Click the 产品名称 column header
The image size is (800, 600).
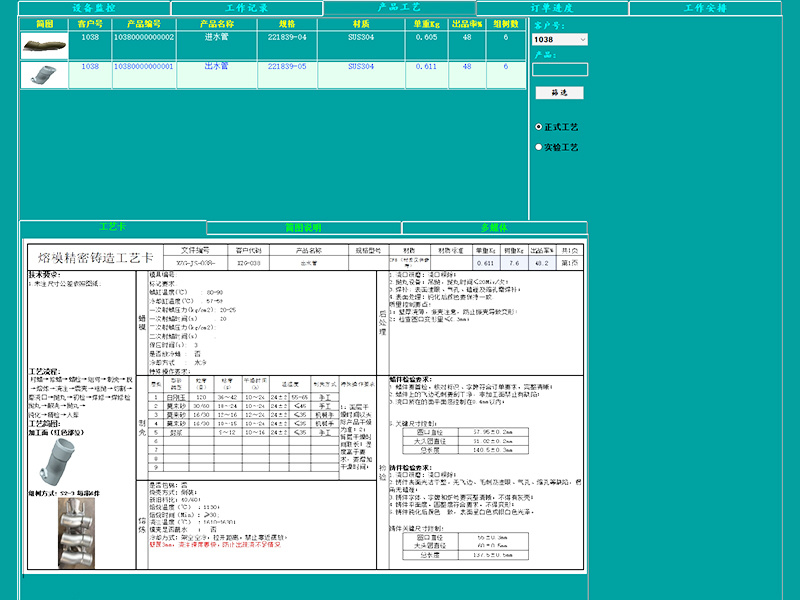[x=217, y=24]
